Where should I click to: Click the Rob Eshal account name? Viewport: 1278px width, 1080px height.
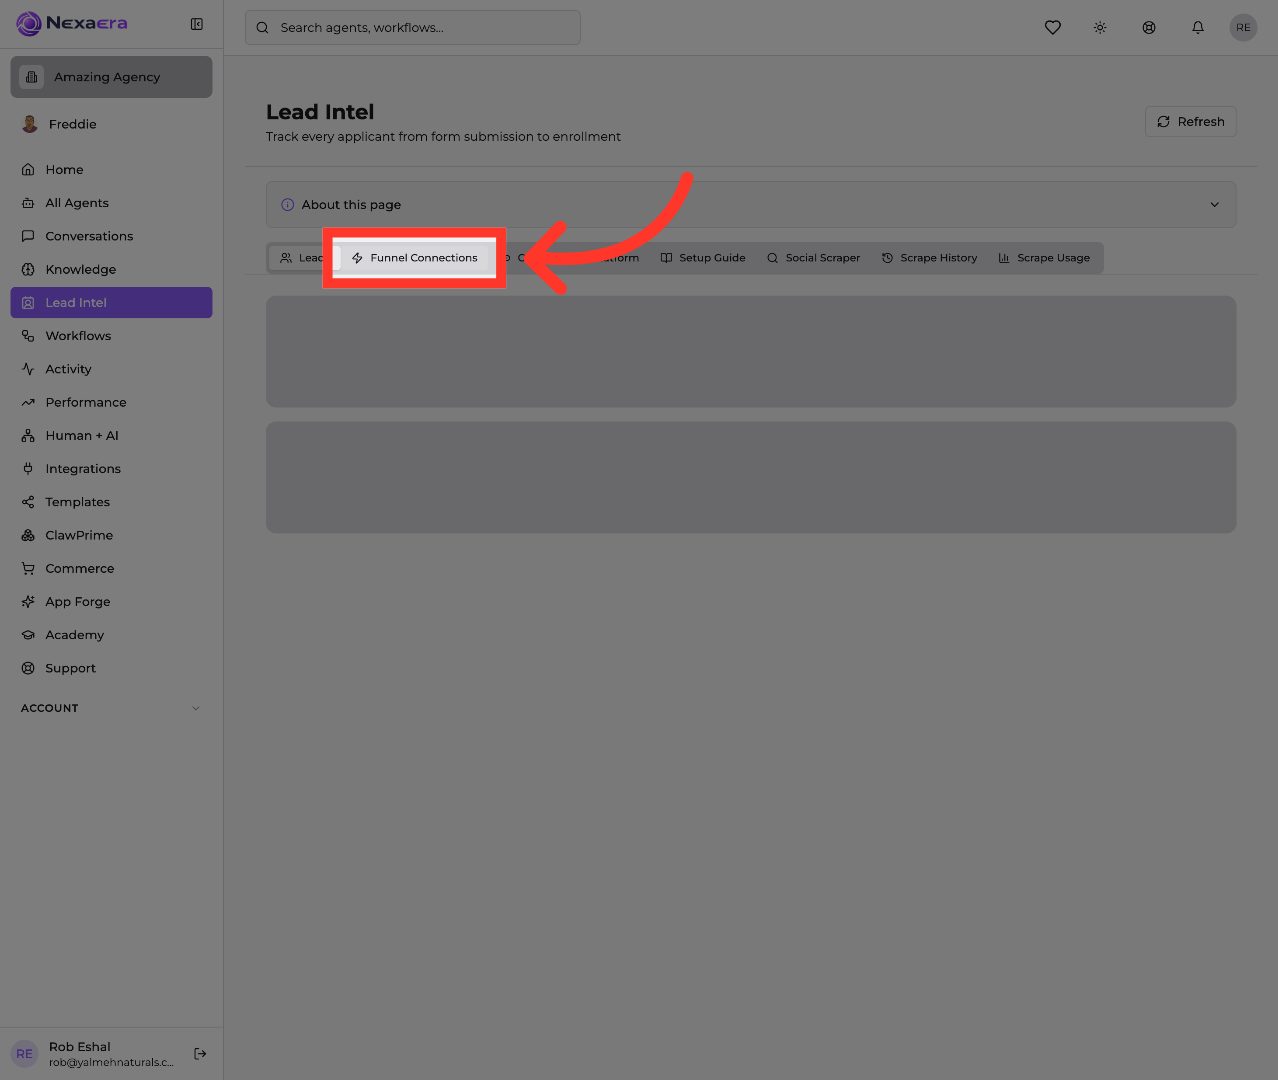pyautogui.click(x=80, y=1047)
